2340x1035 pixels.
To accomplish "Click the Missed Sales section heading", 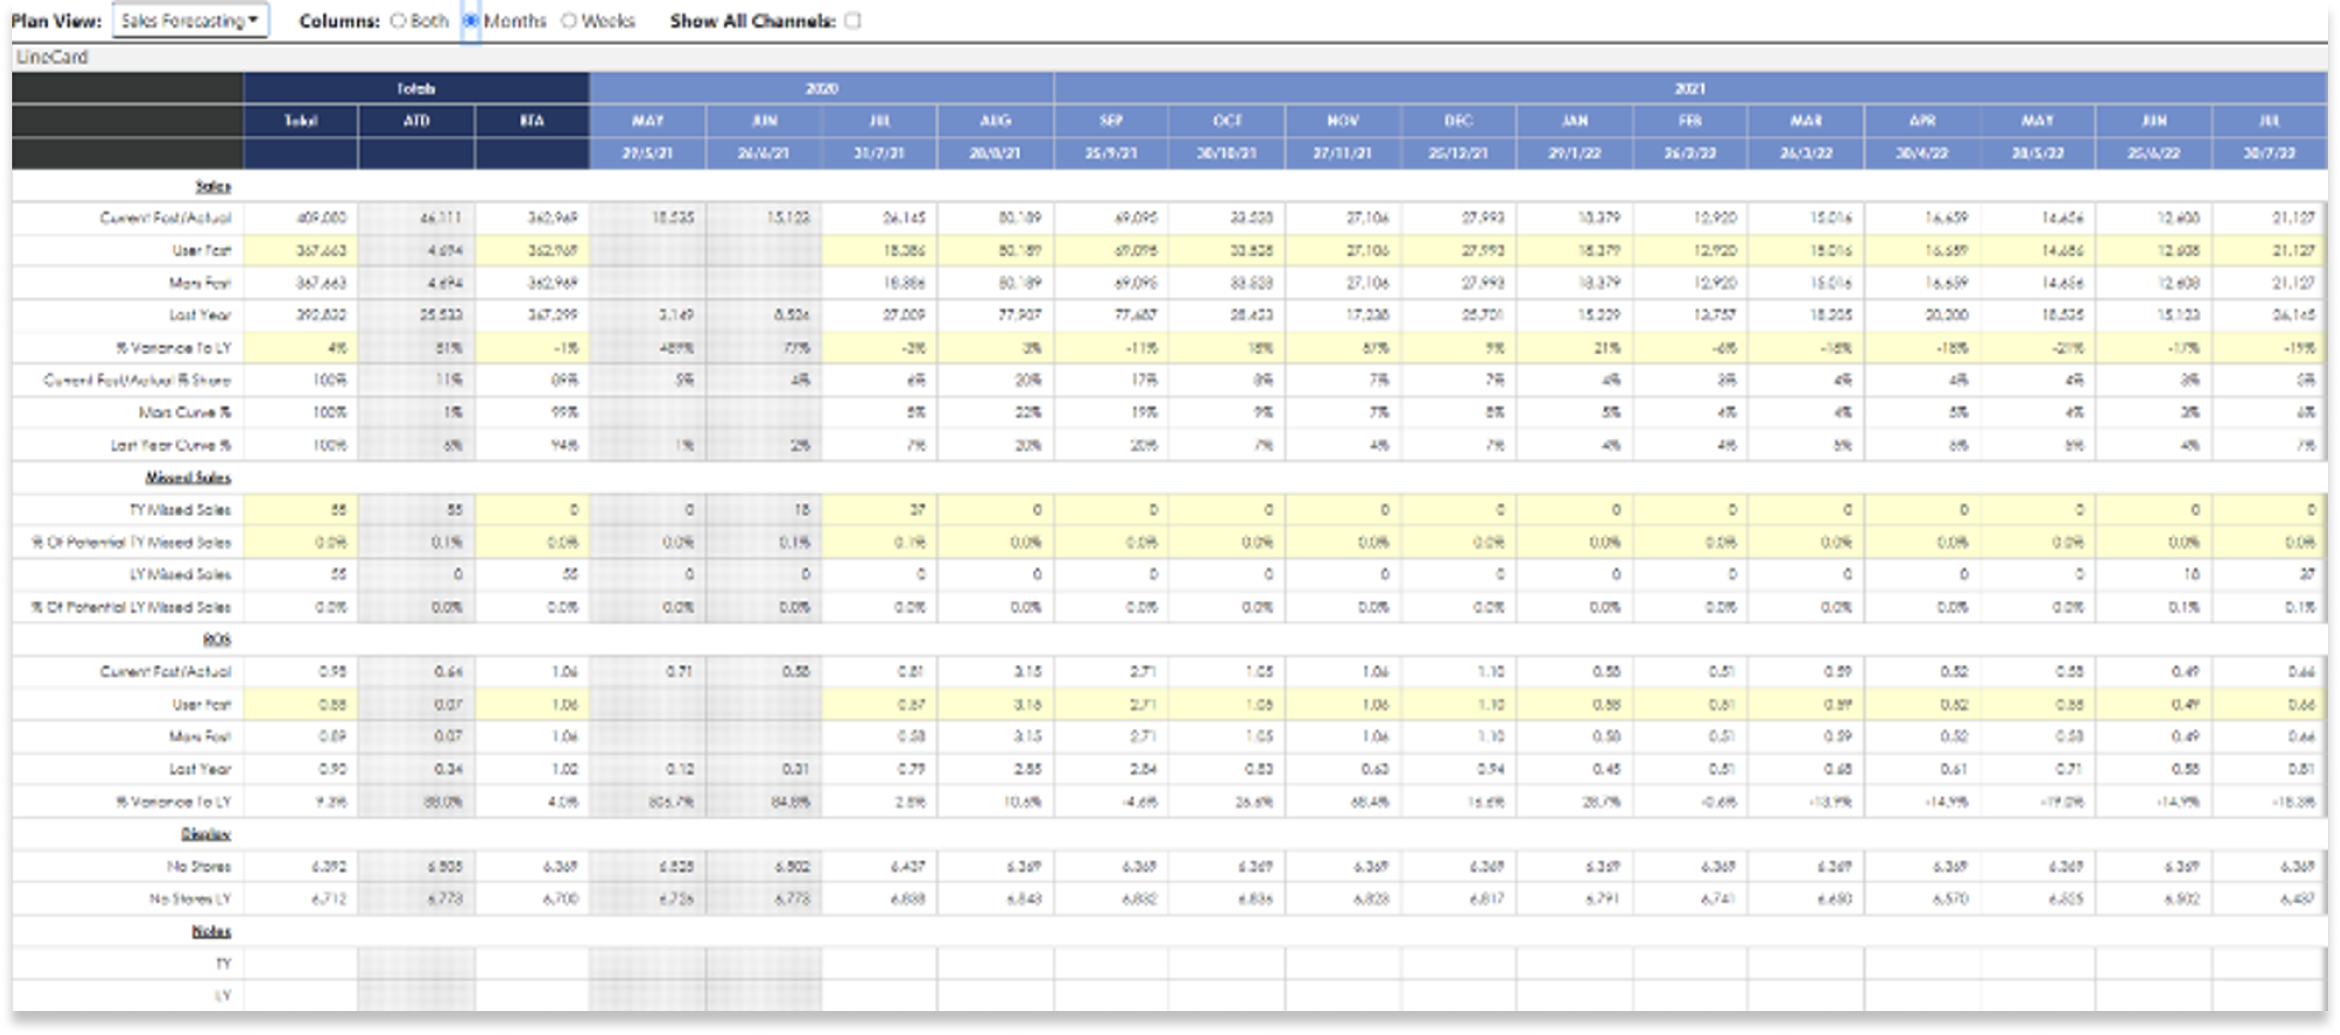I will tap(188, 477).
